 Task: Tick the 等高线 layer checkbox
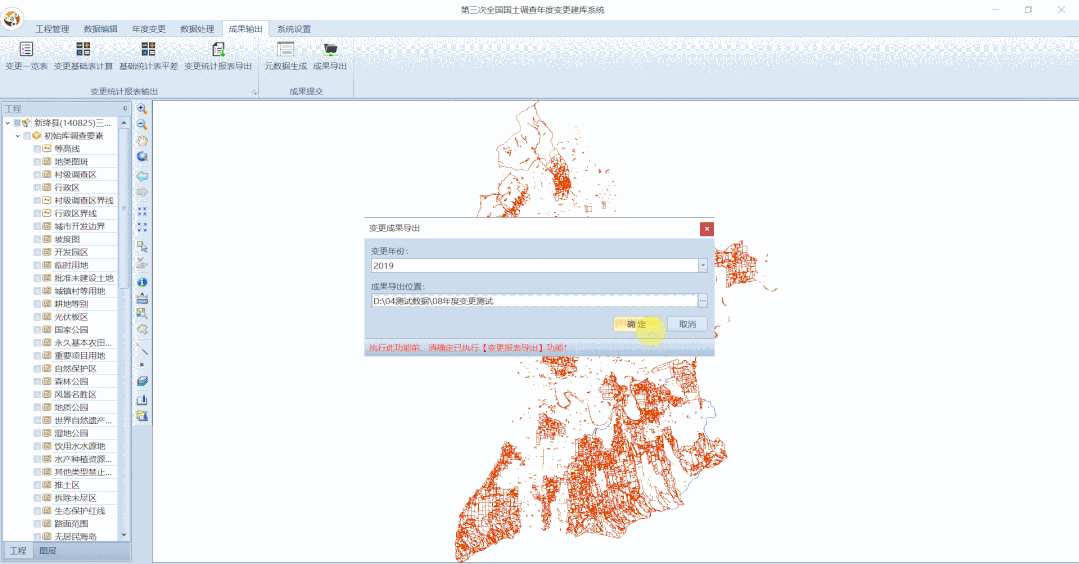37,149
